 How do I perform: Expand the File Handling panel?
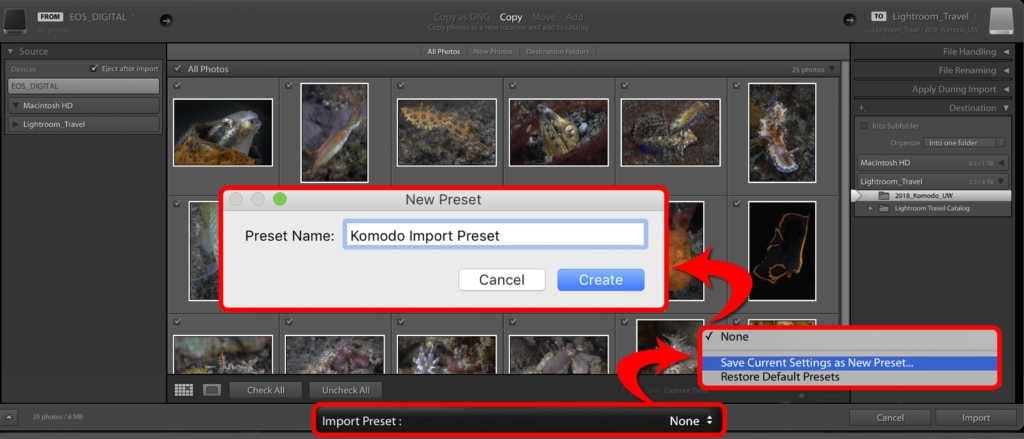[932, 52]
